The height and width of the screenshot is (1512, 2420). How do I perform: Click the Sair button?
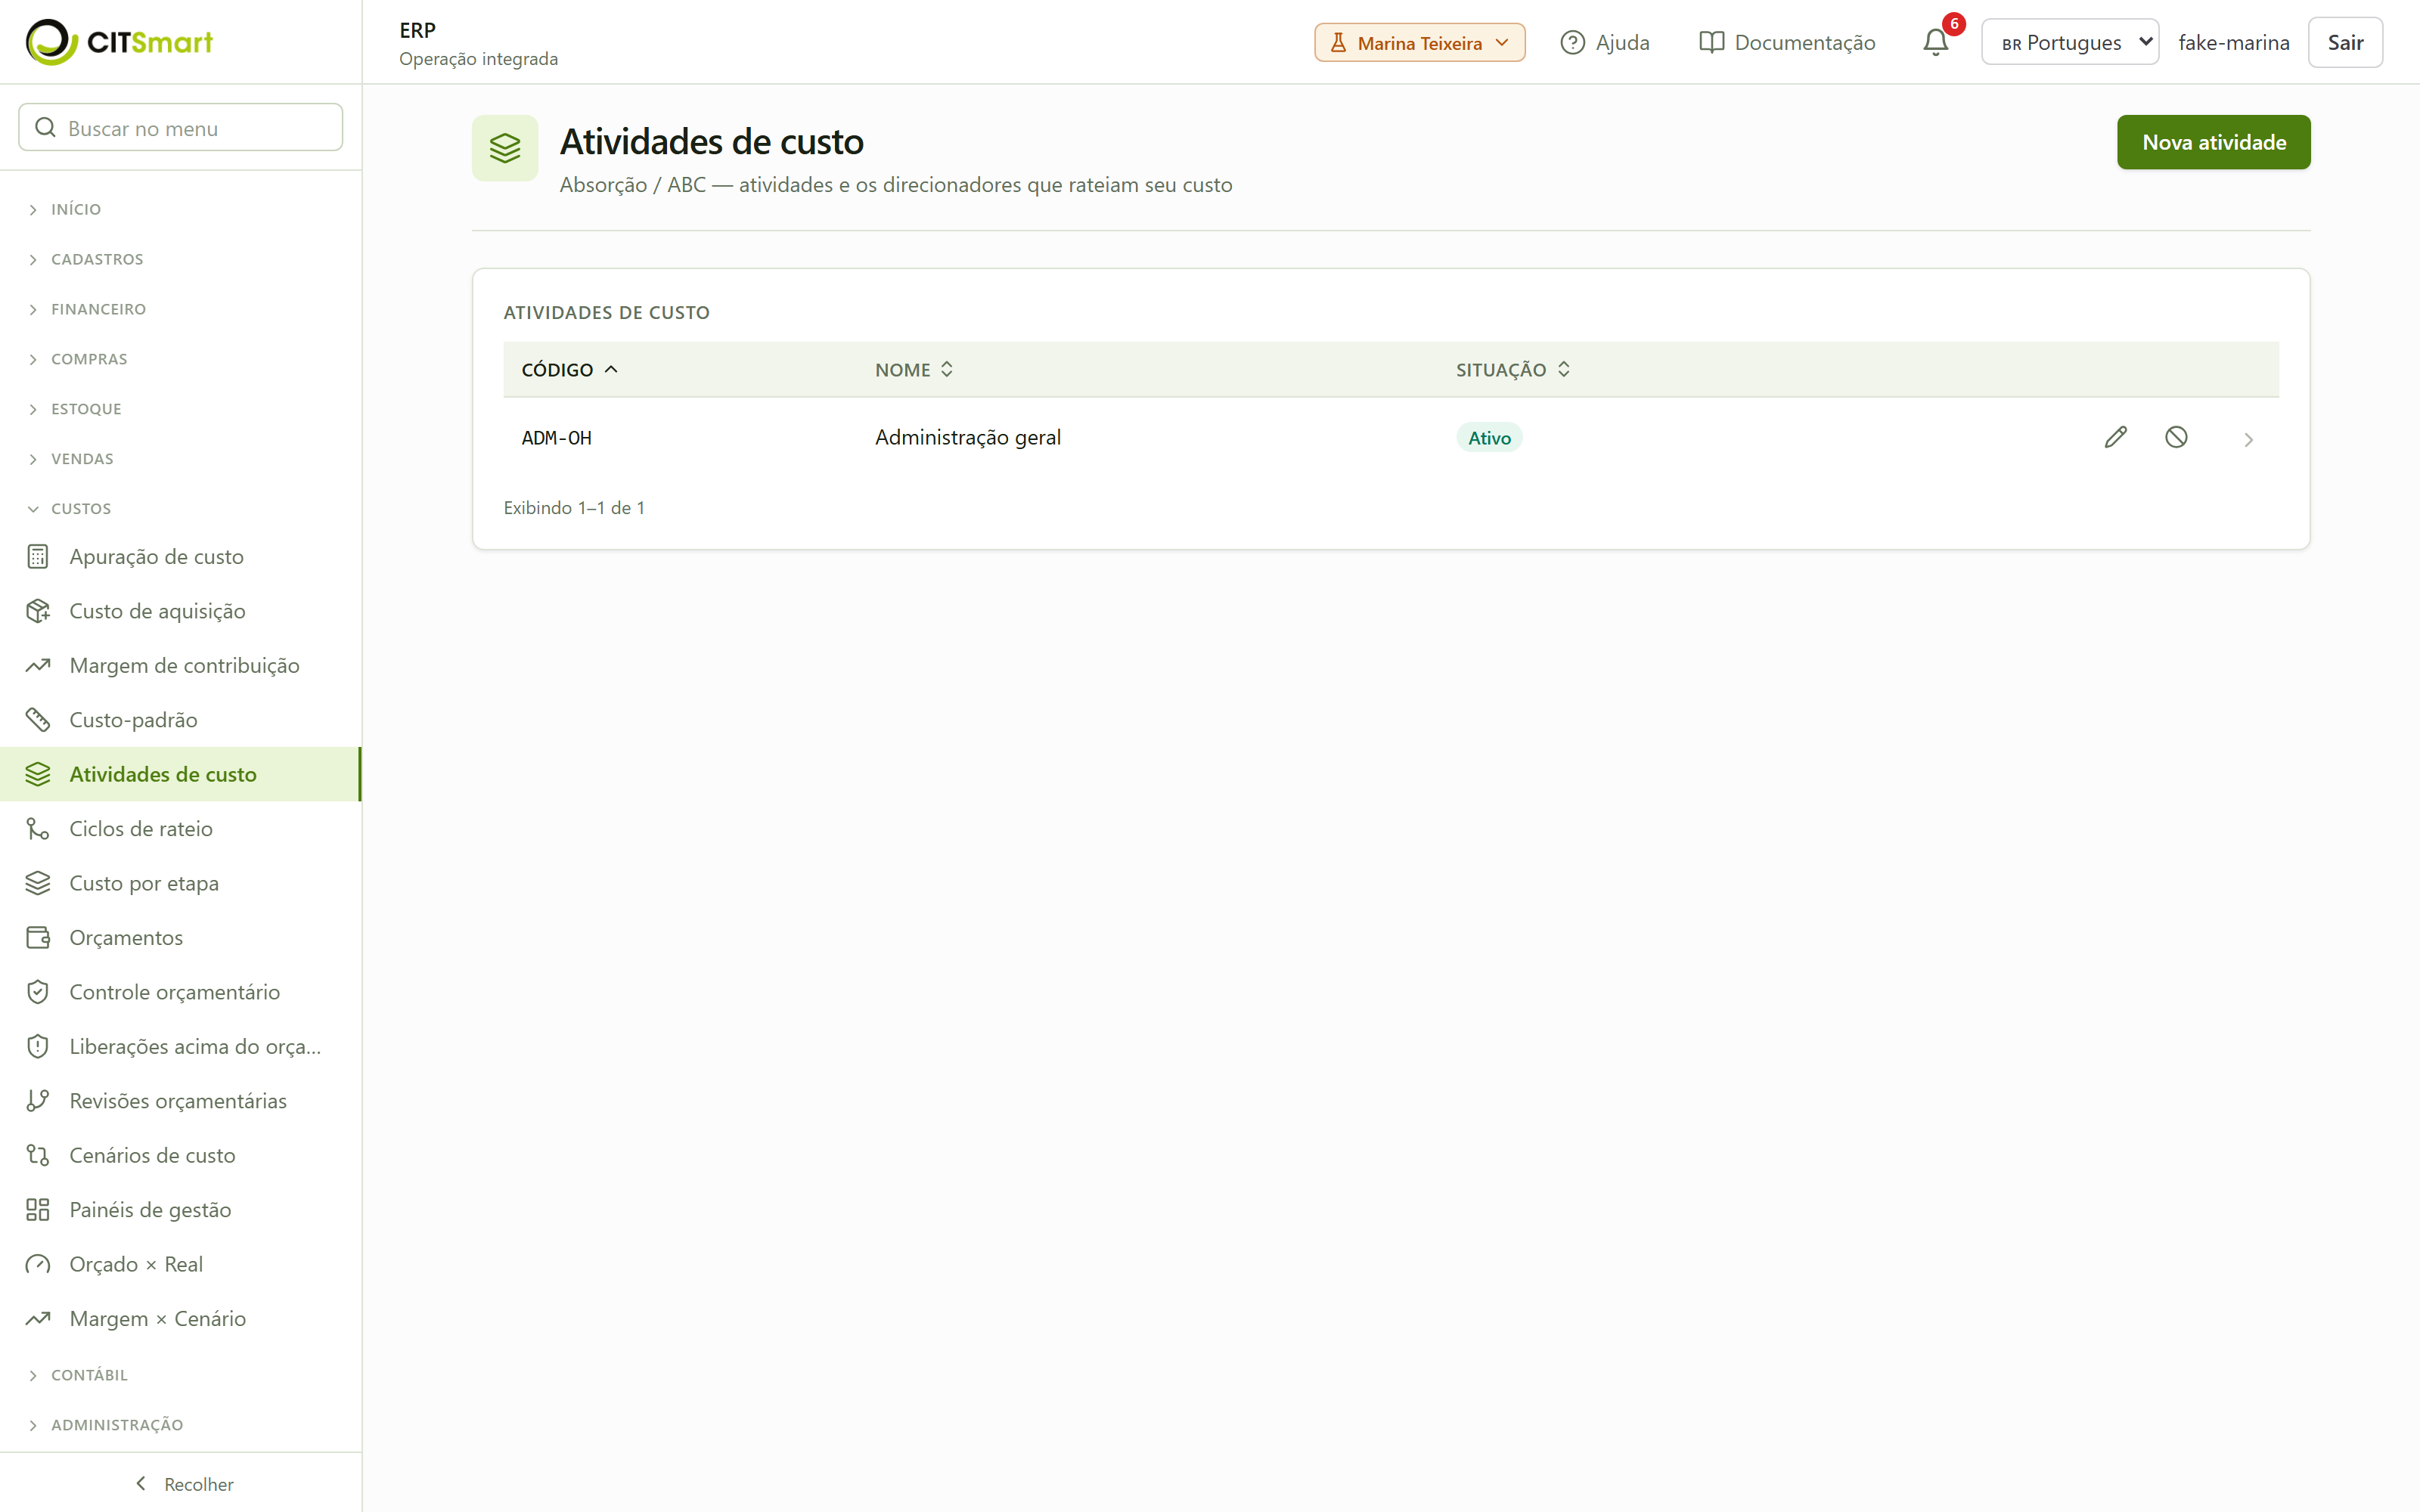pyautogui.click(x=2344, y=42)
